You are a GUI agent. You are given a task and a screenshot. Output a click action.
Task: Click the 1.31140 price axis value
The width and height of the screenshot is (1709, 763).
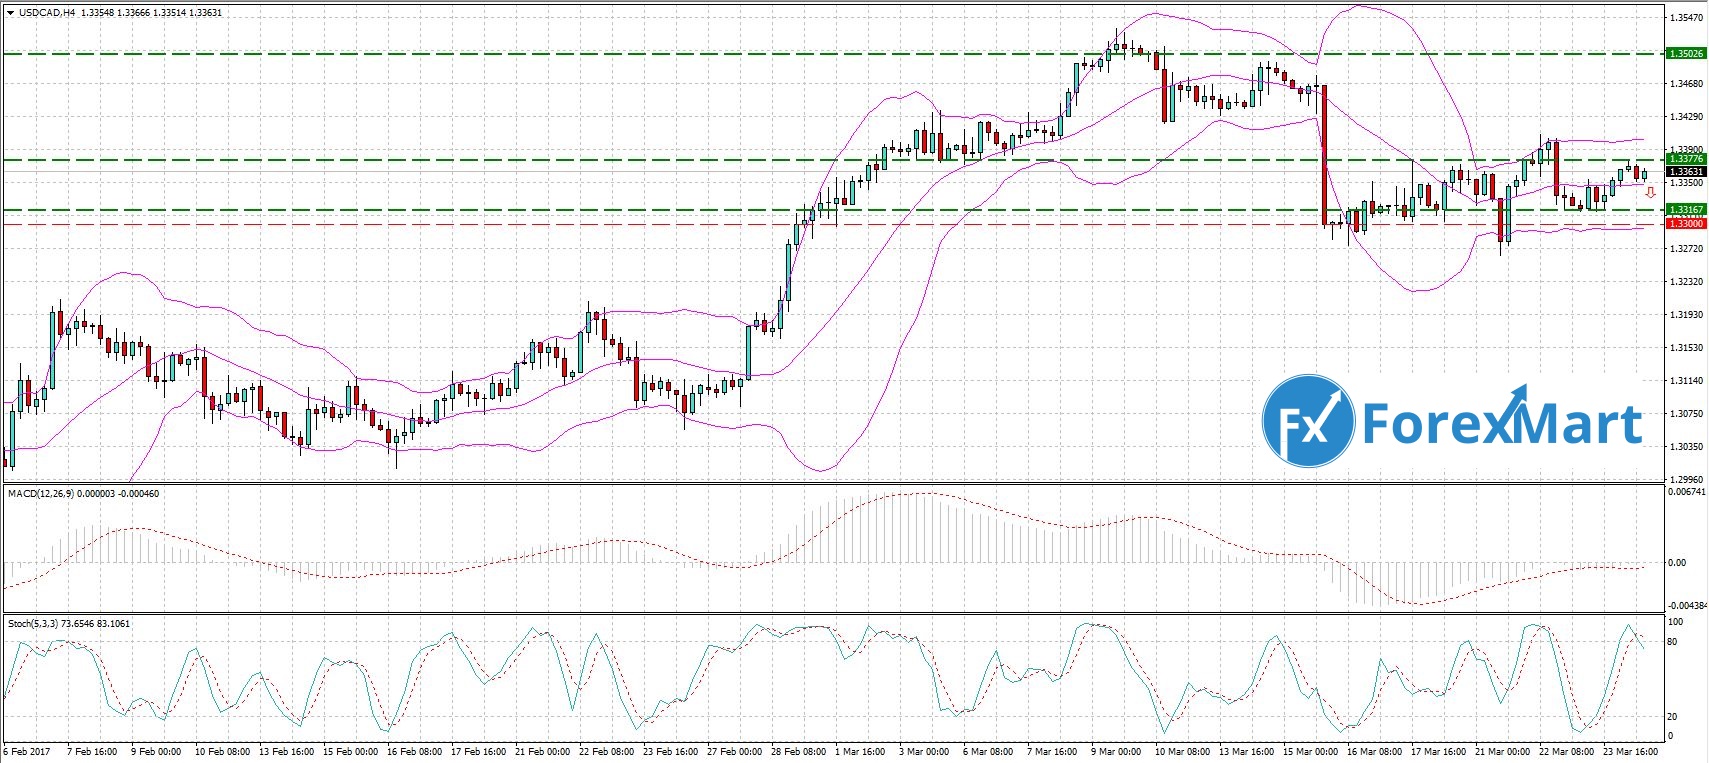(x=1686, y=381)
